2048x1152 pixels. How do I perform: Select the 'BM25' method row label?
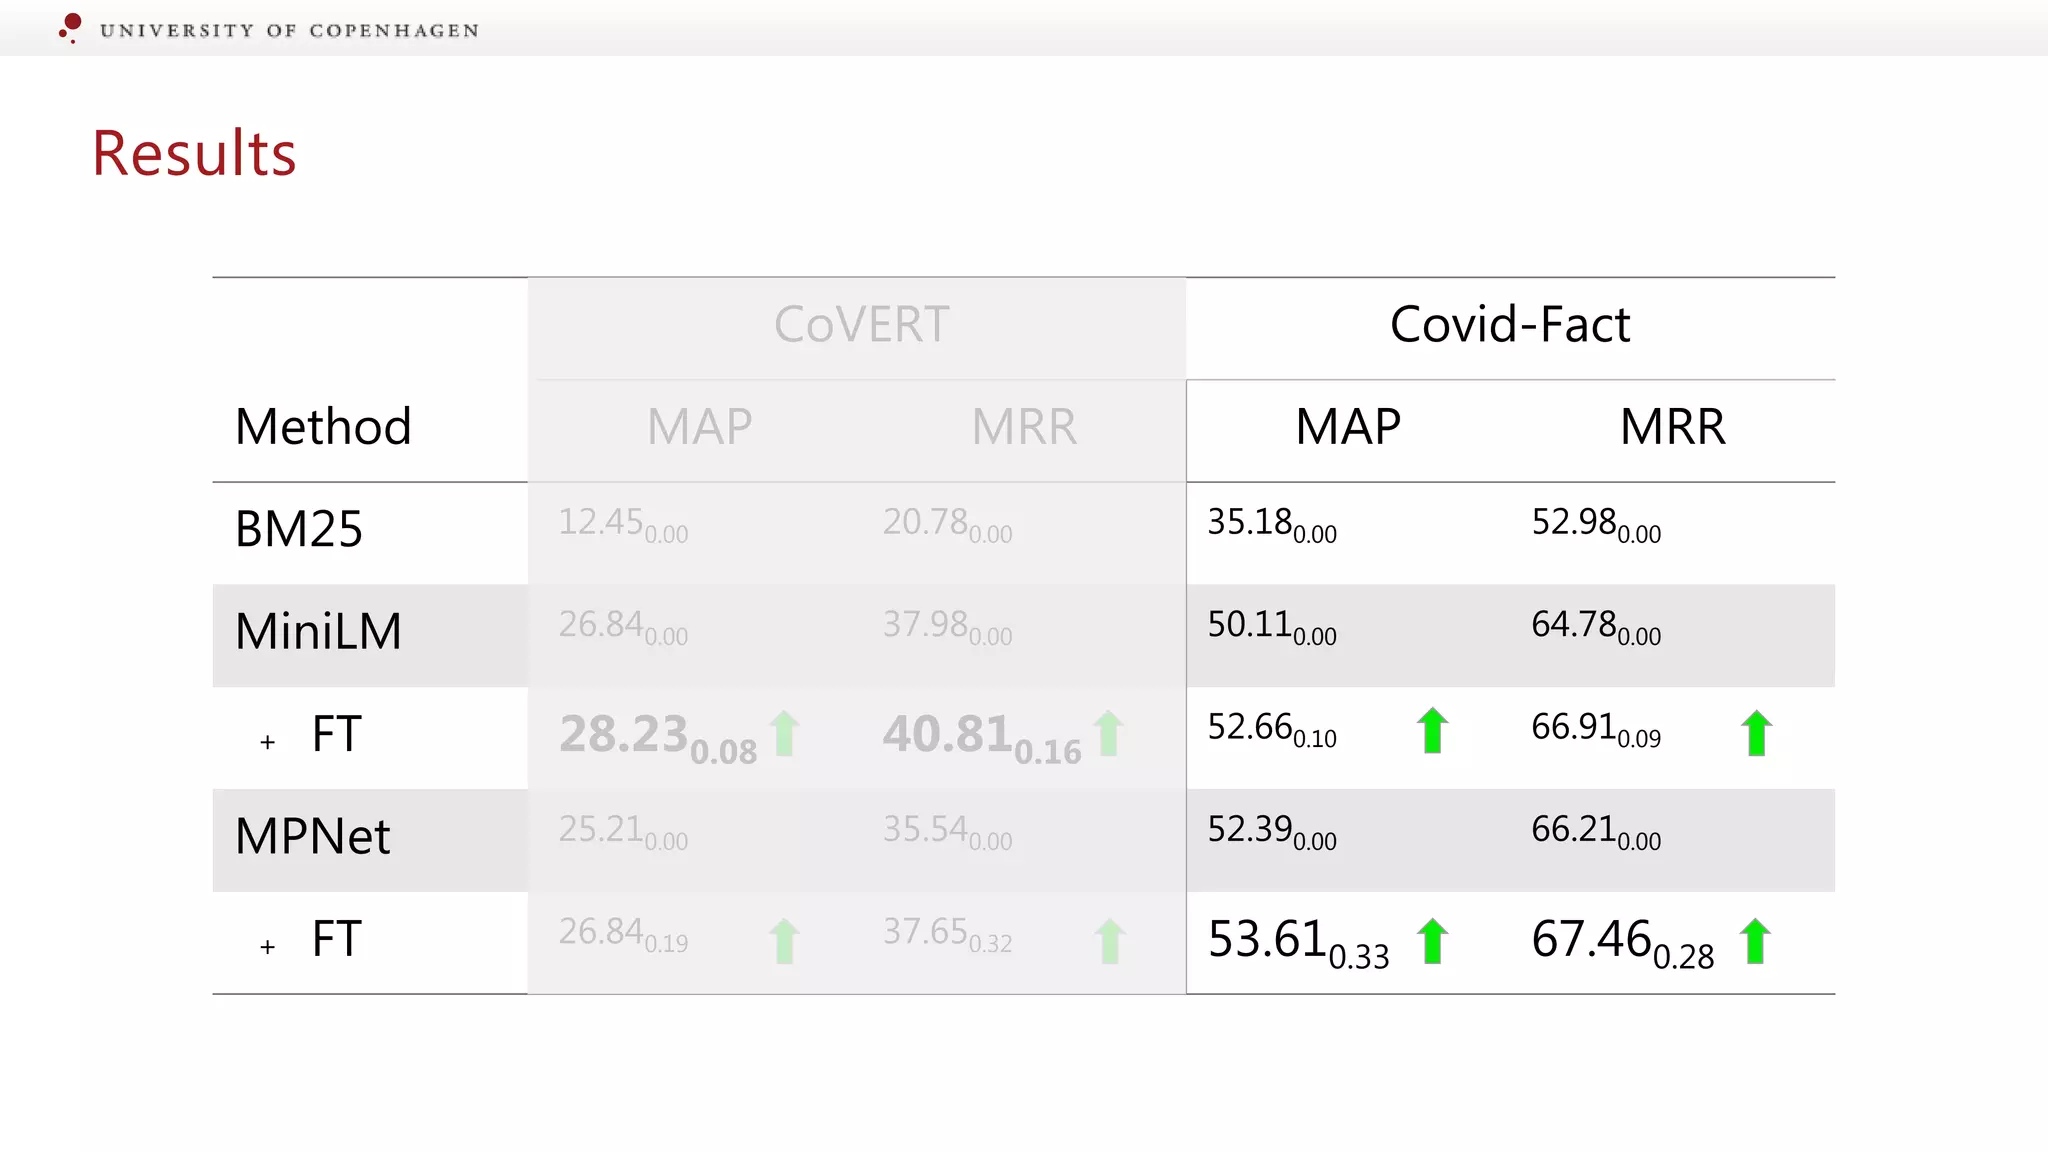click(x=299, y=529)
